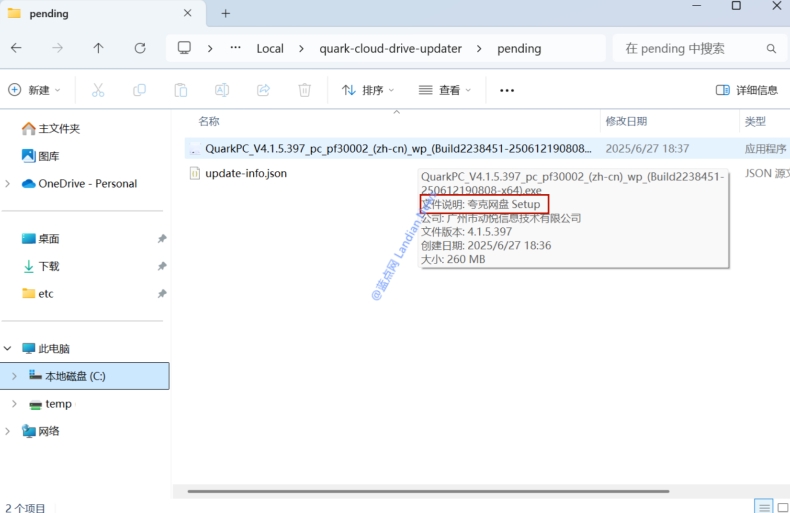Click the Copy icon in toolbar

139,90
